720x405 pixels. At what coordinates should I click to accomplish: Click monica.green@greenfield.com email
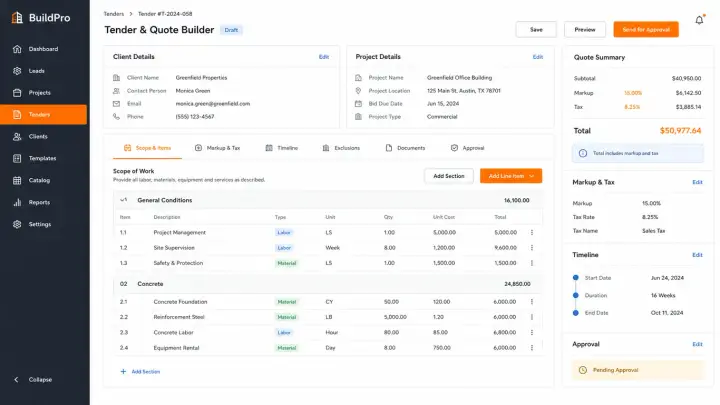(213, 104)
